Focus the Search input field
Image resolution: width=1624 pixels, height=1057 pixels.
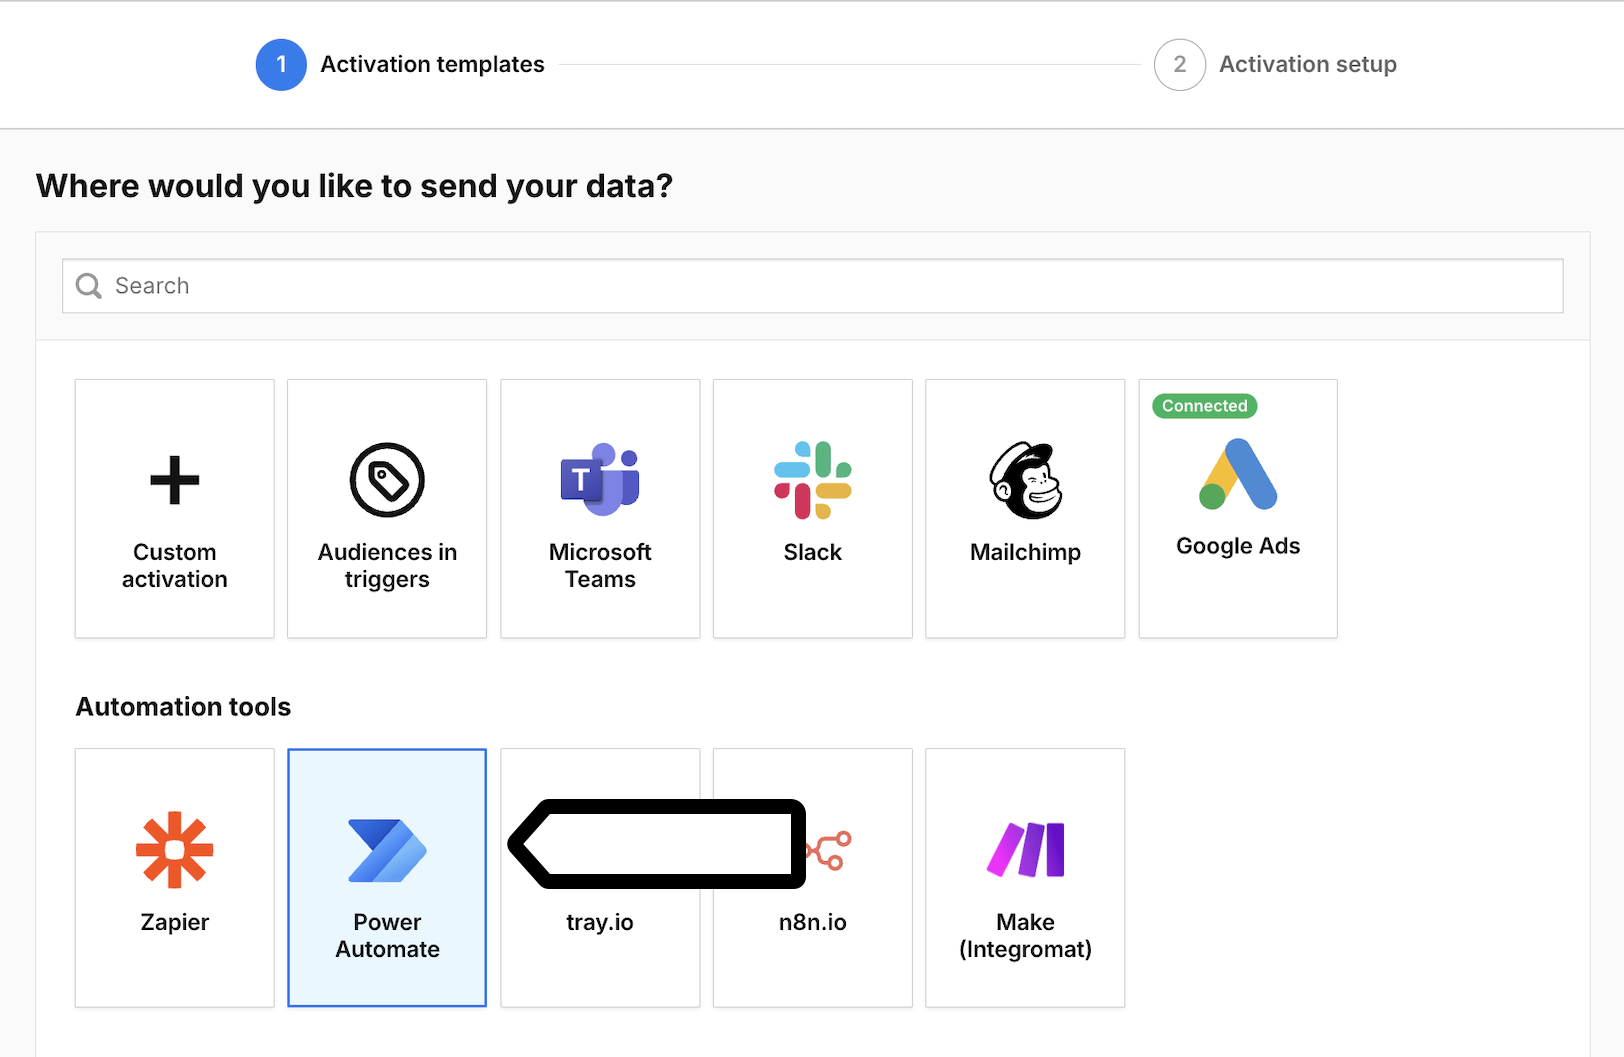pos(813,286)
